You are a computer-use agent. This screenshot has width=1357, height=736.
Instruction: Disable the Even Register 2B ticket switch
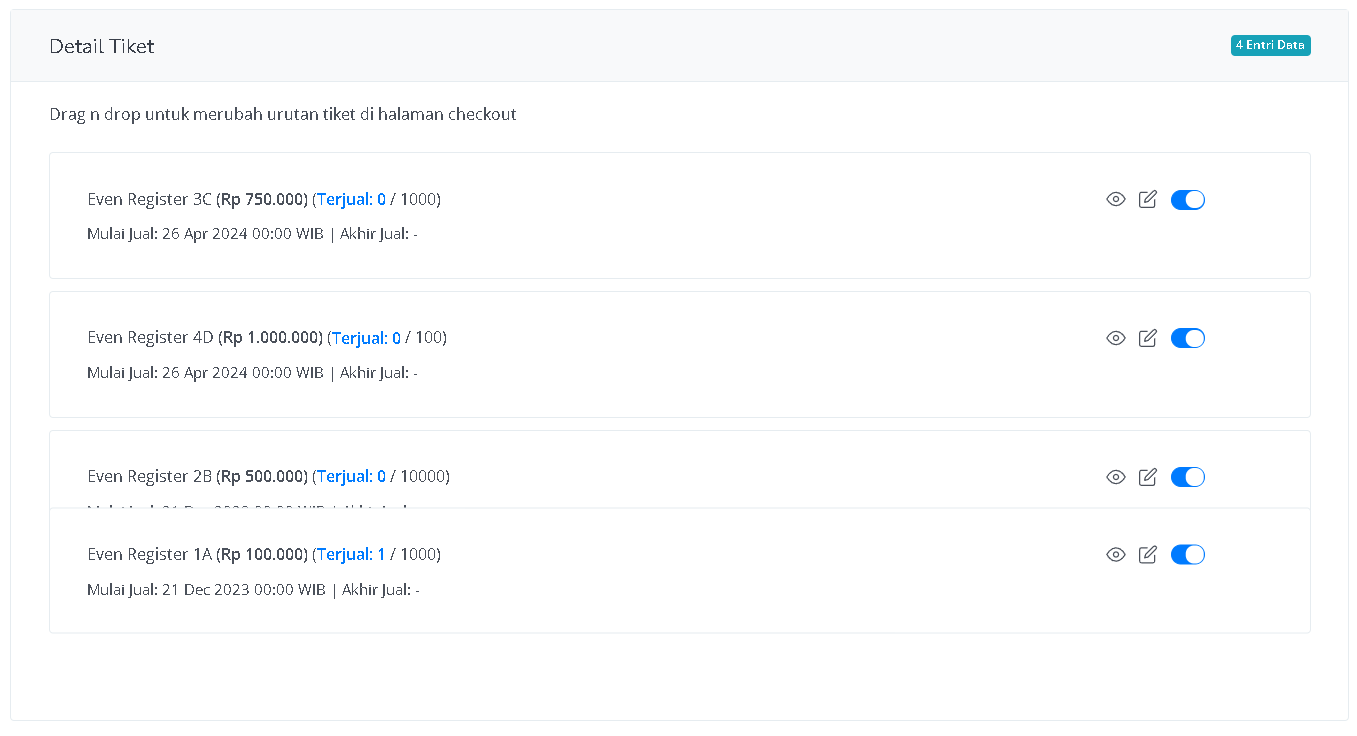pos(1188,477)
